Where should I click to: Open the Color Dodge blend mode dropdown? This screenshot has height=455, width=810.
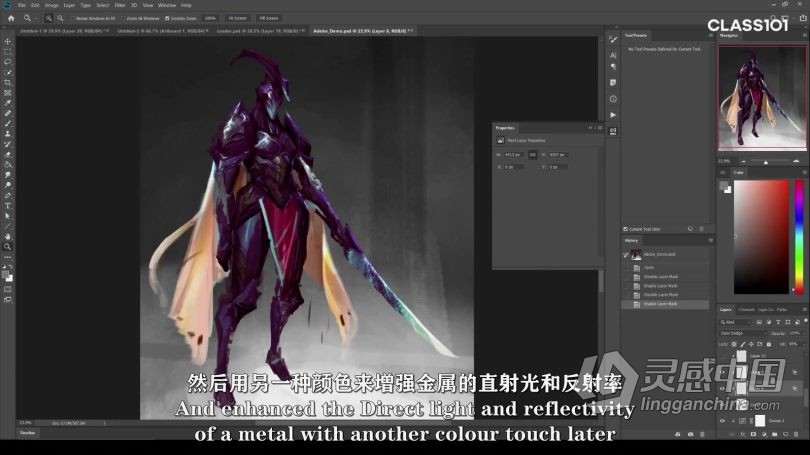(x=743, y=334)
